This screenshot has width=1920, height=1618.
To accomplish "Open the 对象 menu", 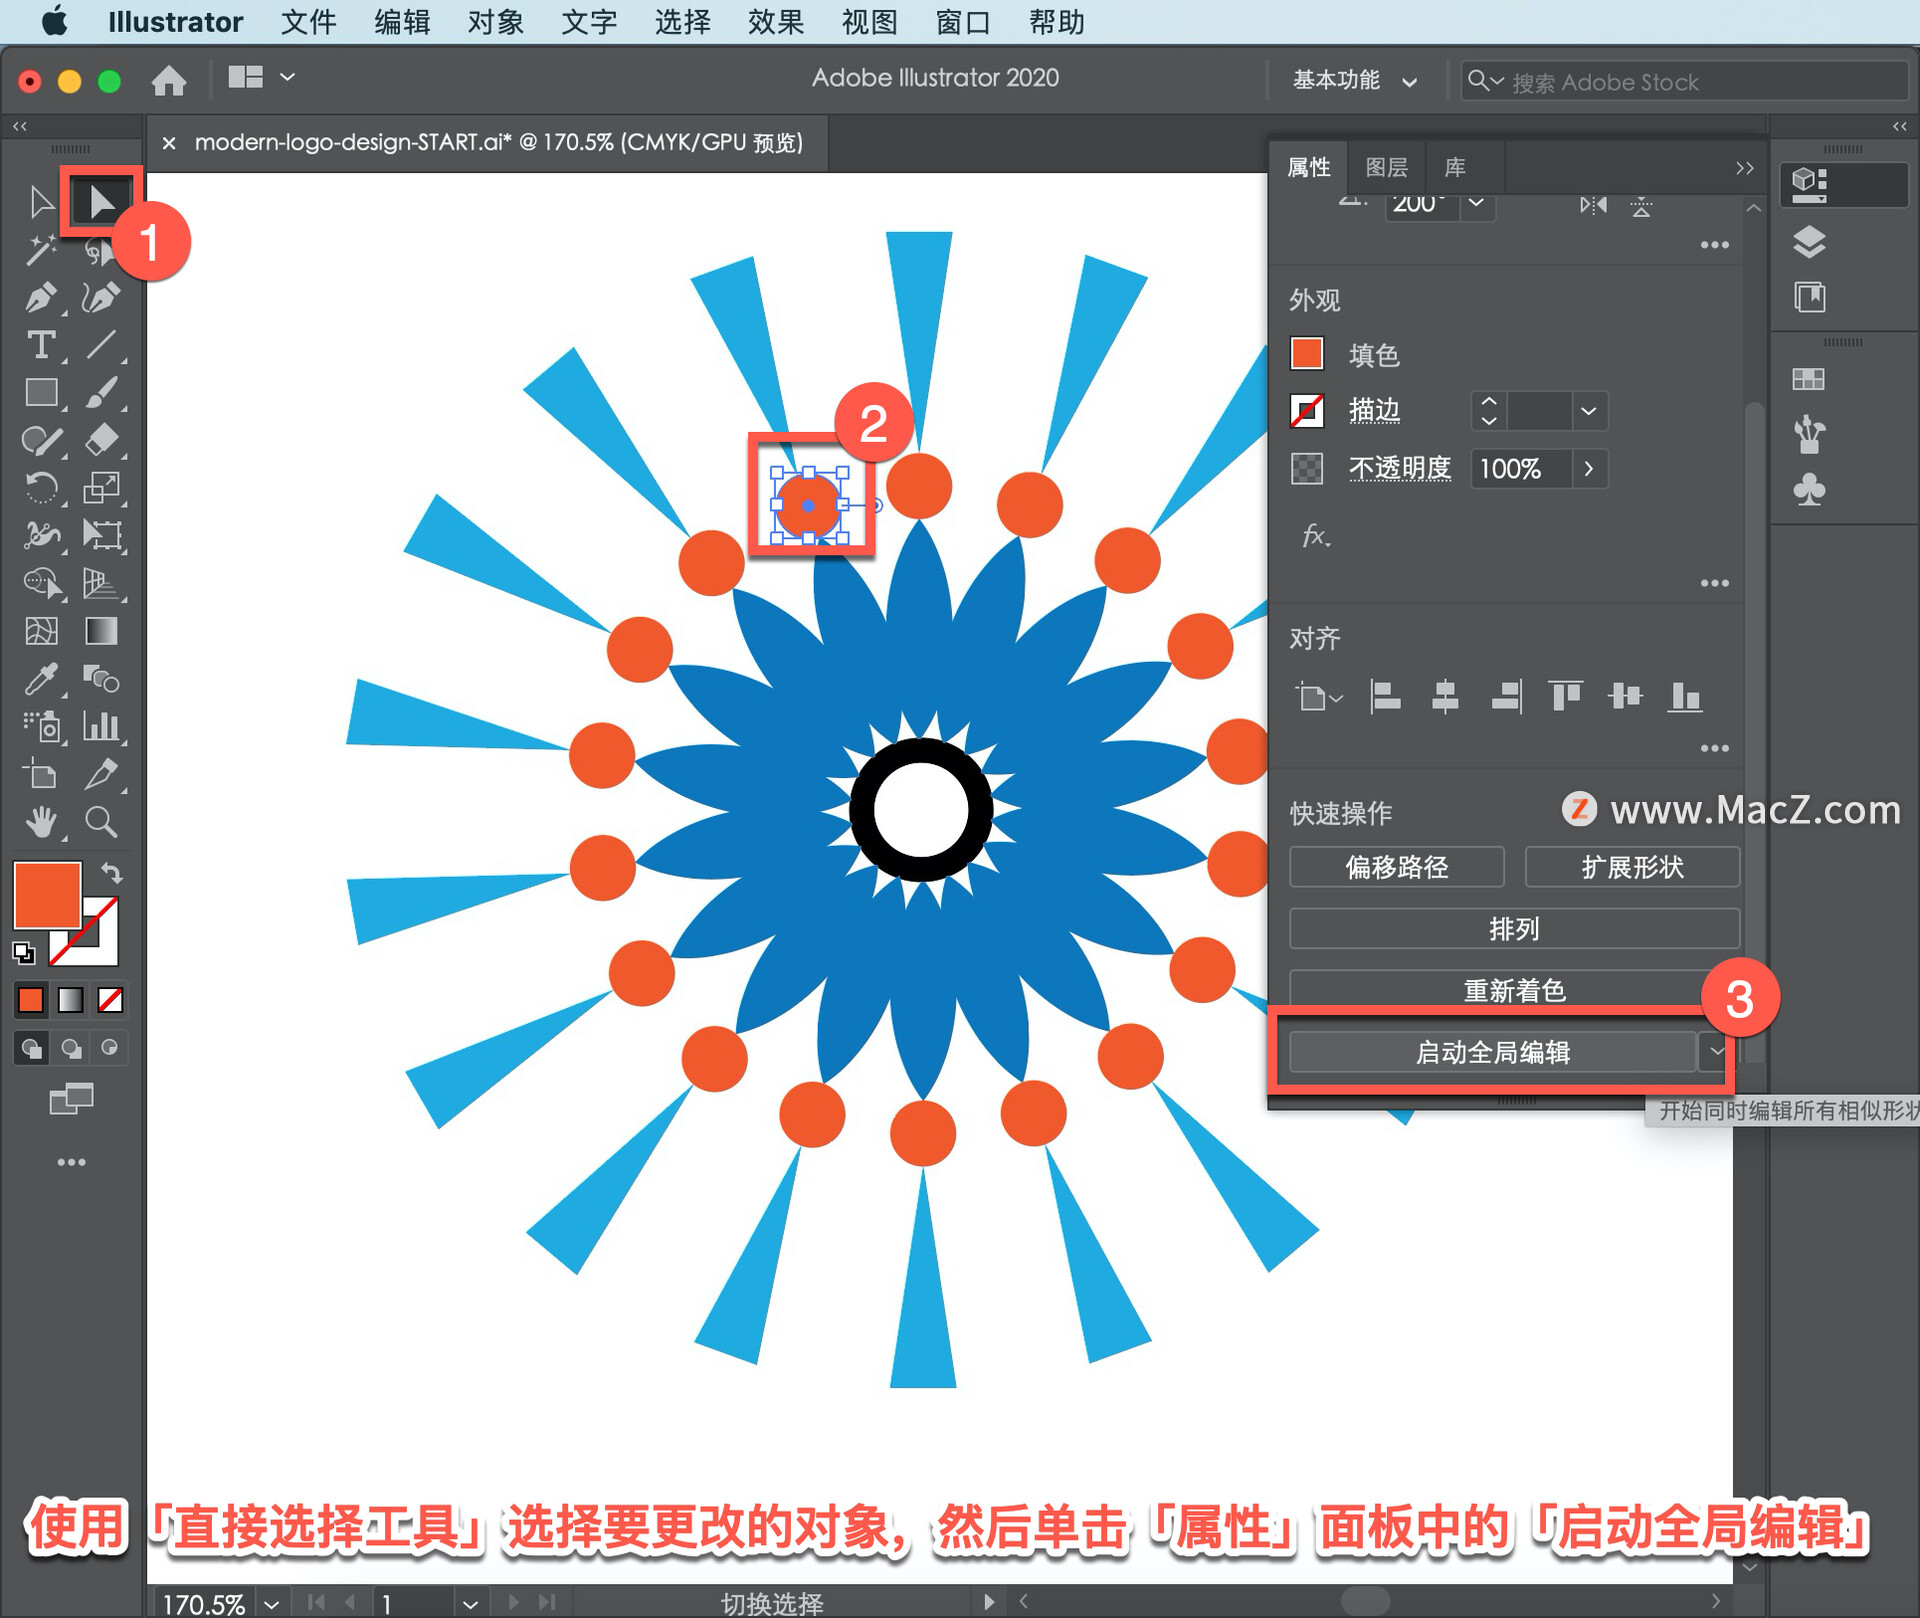I will pyautogui.click(x=495, y=22).
